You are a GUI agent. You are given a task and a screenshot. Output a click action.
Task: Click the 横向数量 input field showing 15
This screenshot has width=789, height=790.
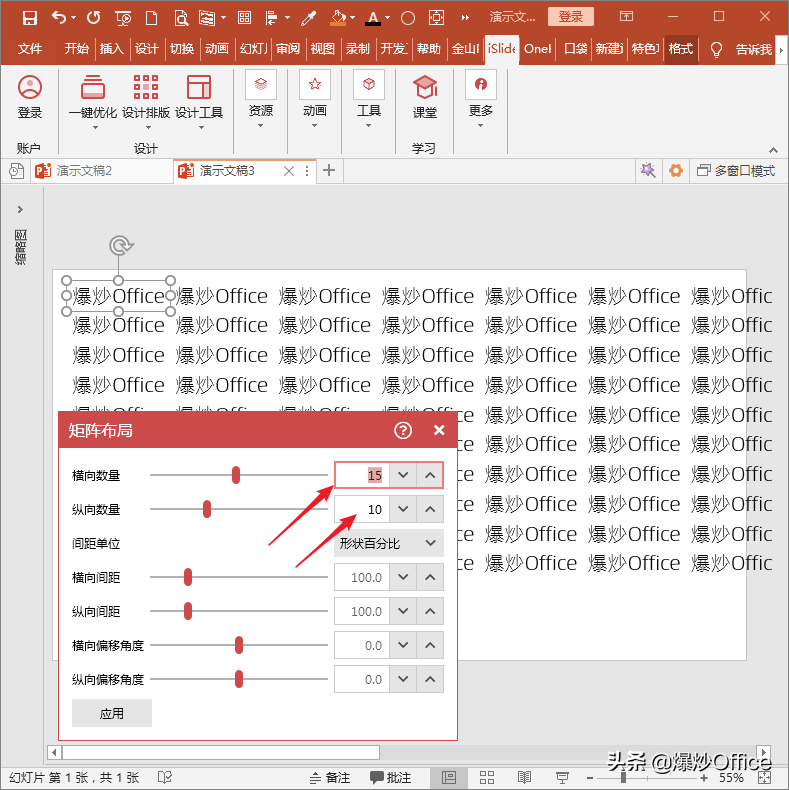pos(362,475)
